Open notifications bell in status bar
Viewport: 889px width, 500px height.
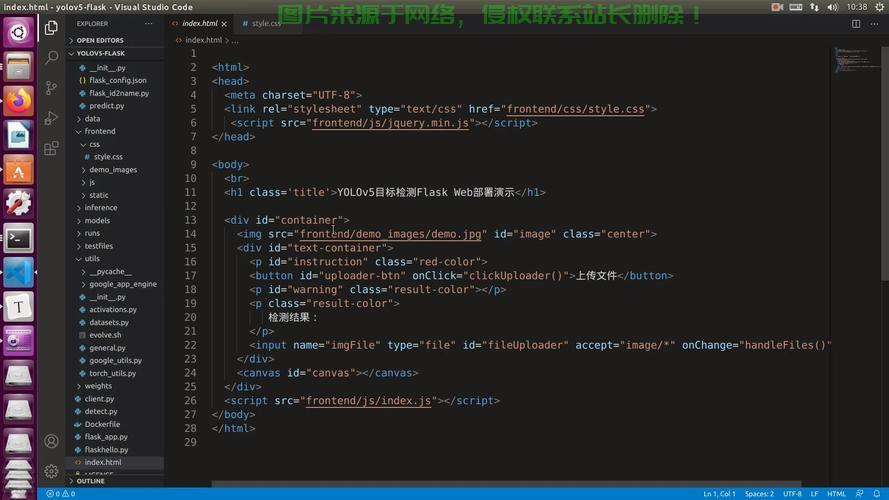(x=877, y=494)
